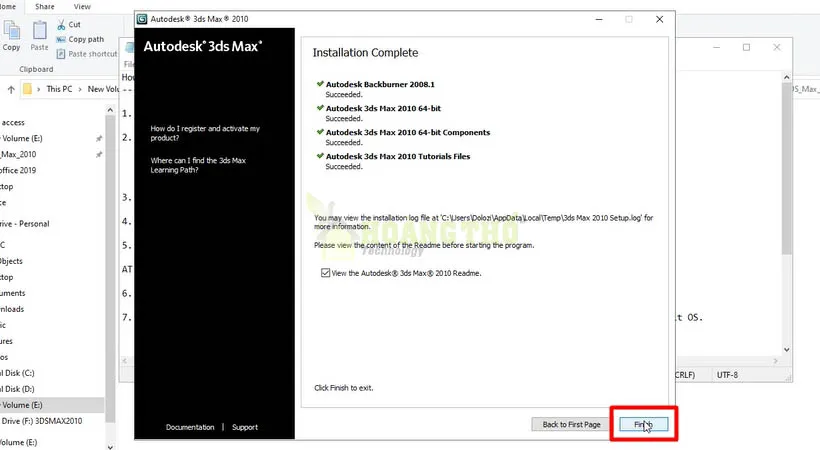Select Downloads item in navigation pane
This screenshot has height=450, width=820.
(12, 309)
